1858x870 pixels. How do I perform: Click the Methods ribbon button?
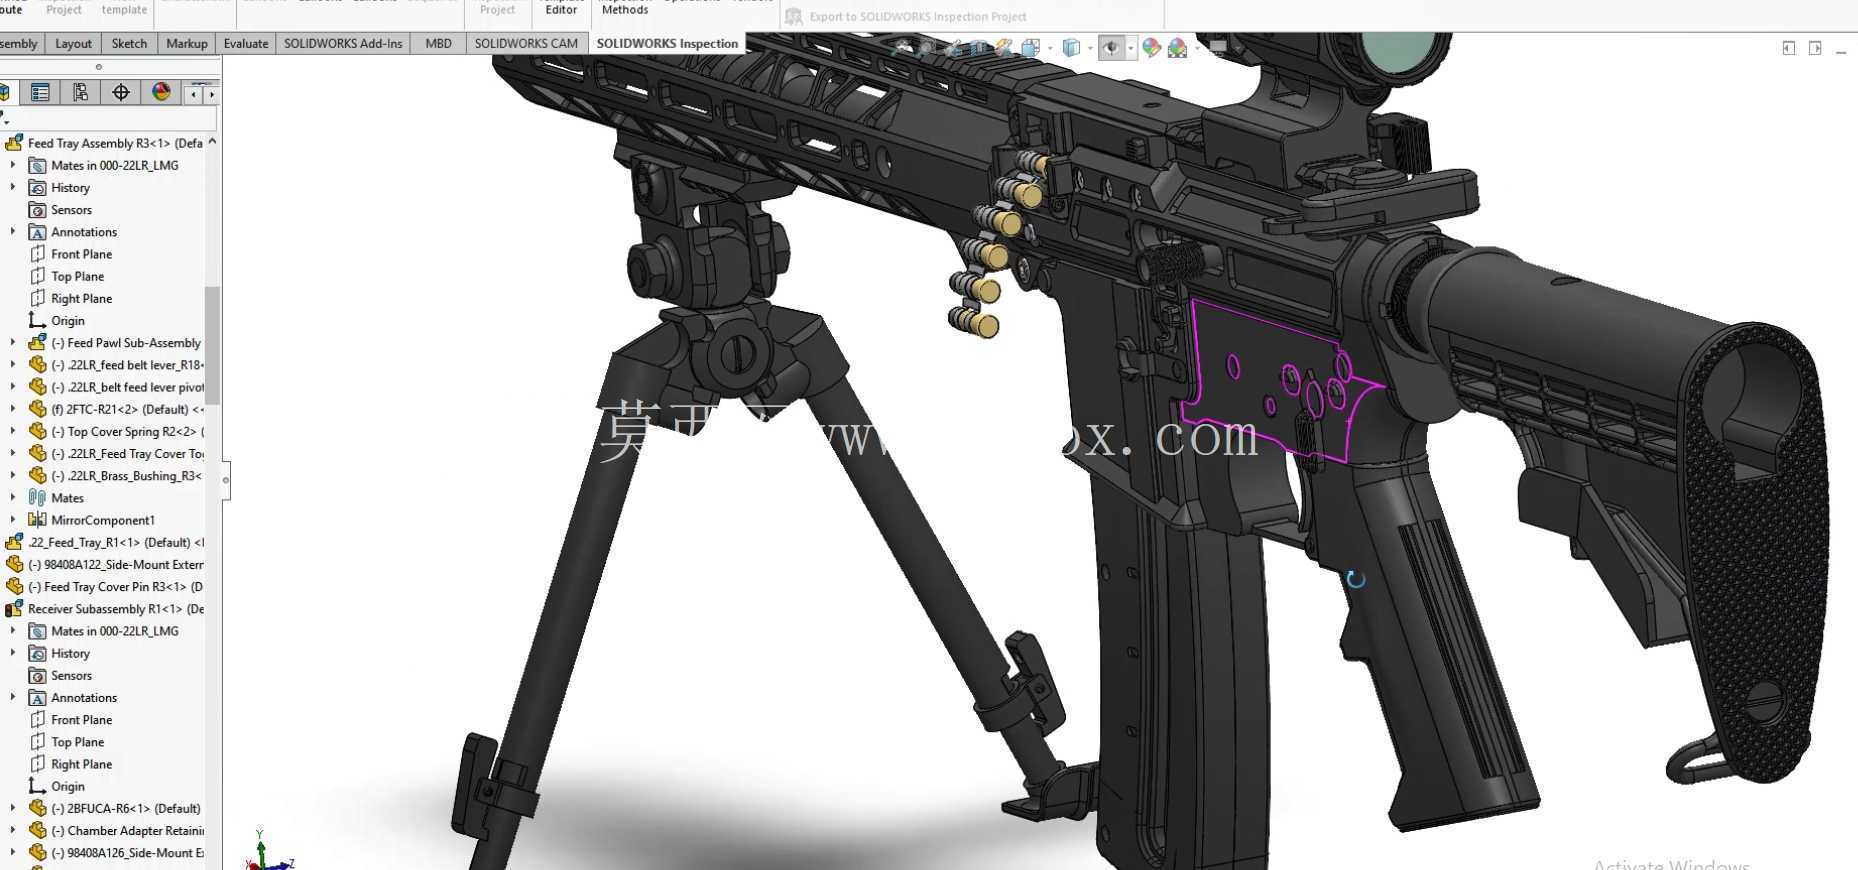625,9
